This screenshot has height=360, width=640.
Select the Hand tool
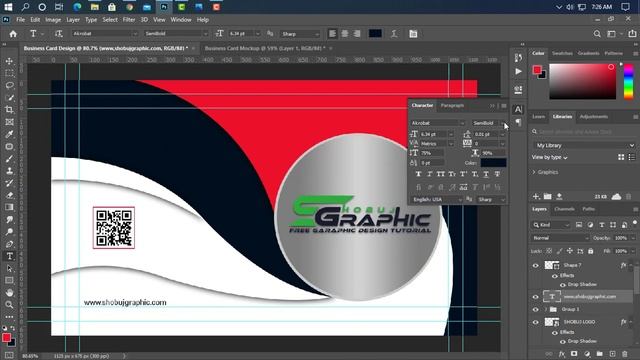point(9,293)
